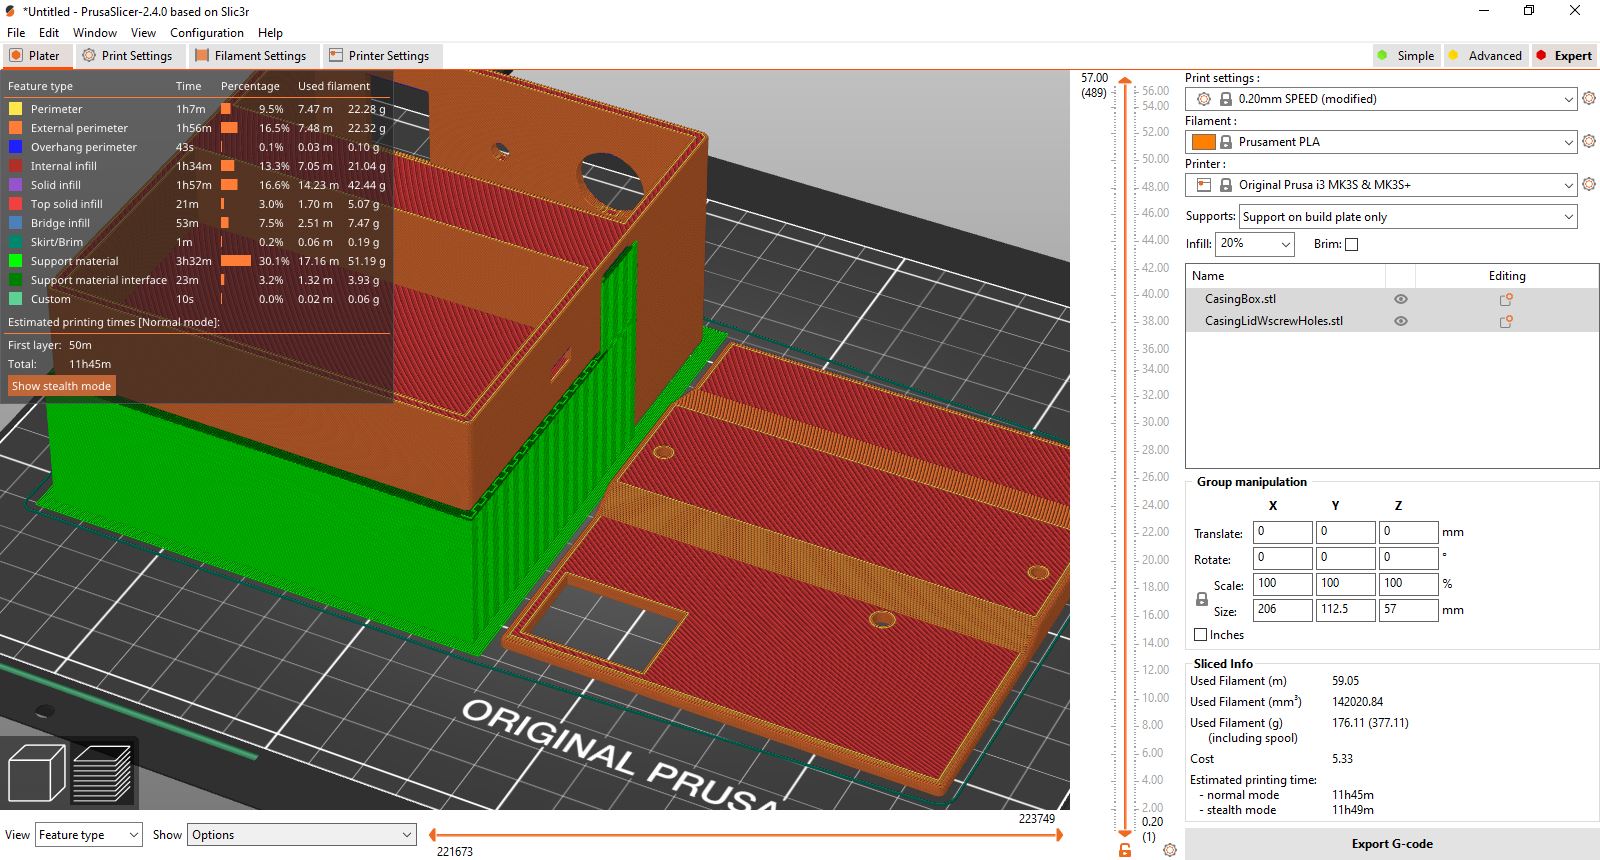The width and height of the screenshot is (1600, 860).
Task: Click Size Z field showing 57
Action: click(1408, 610)
